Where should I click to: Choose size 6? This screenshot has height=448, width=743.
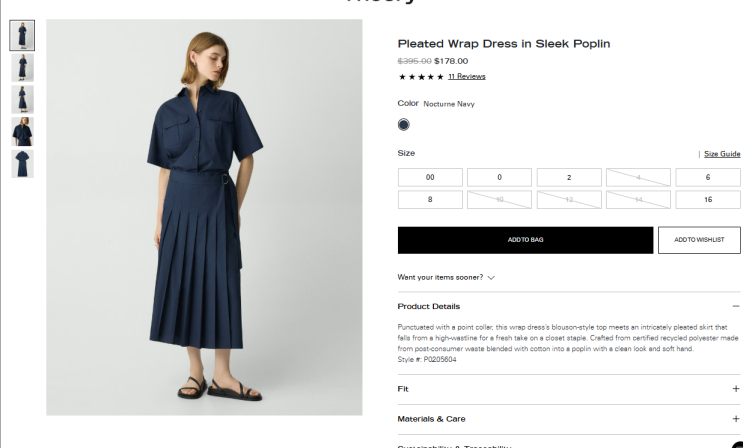coord(707,177)
